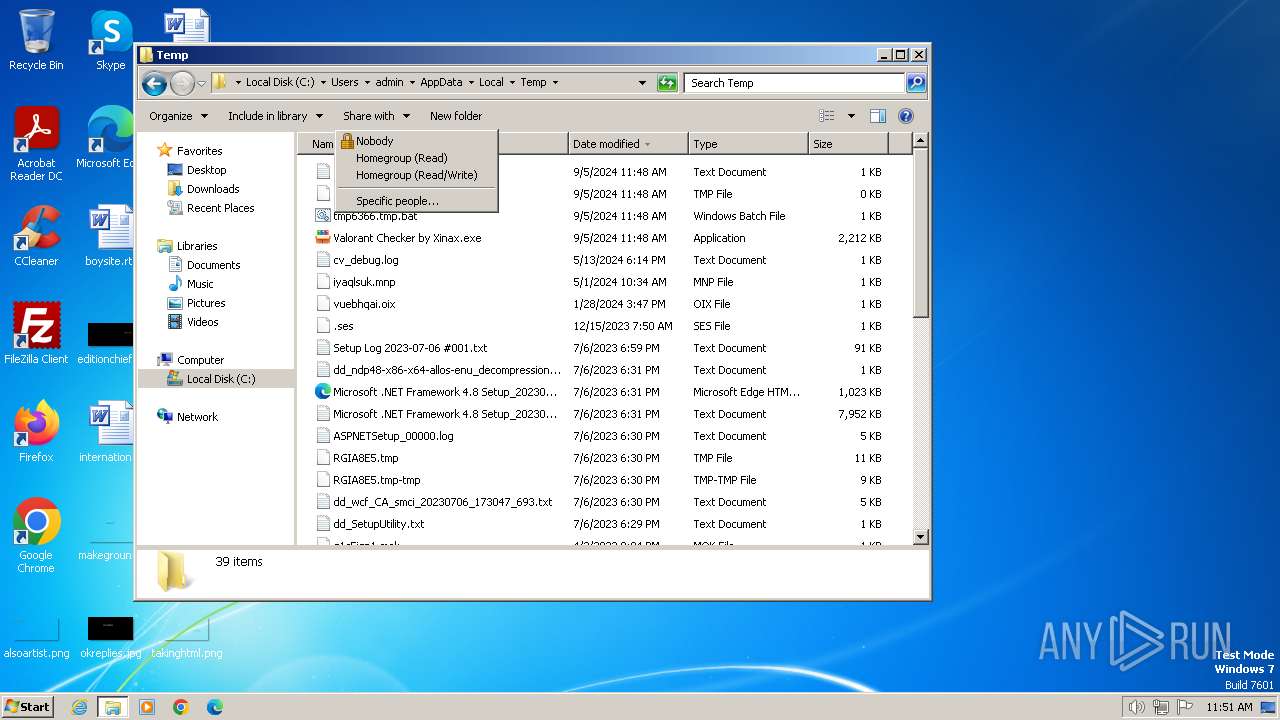Open the Documents library
The width and height of the screenshot is (1280, 720).
click(x=213, y=265)
